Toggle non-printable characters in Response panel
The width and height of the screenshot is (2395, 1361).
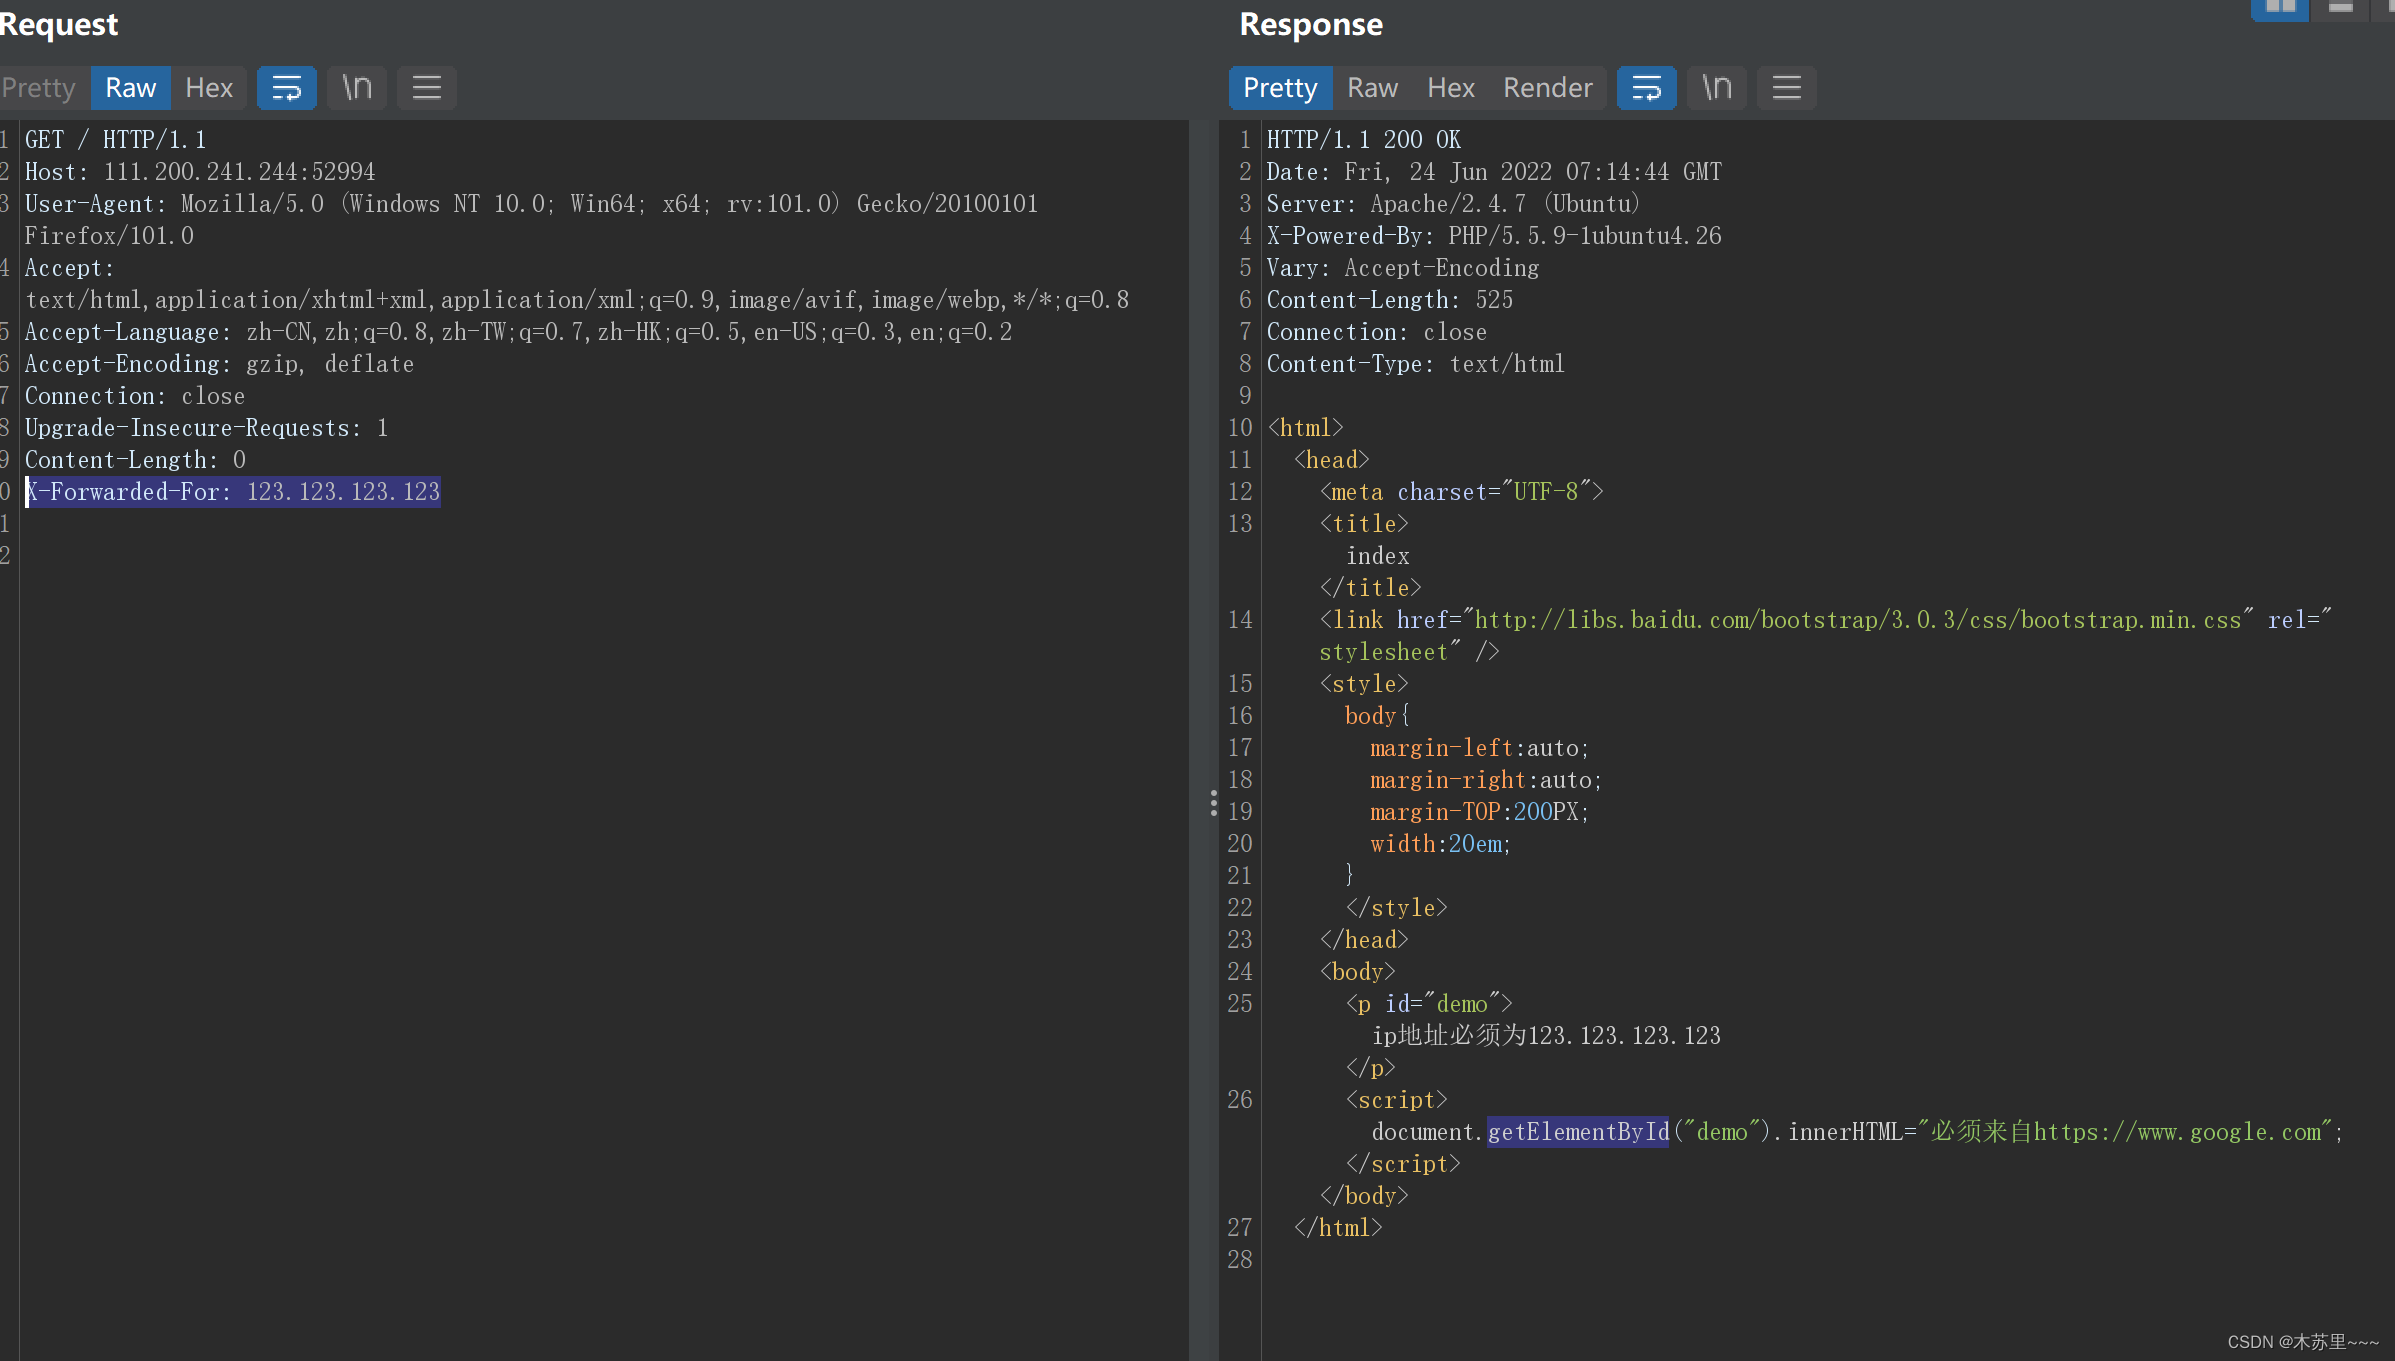1717,88
